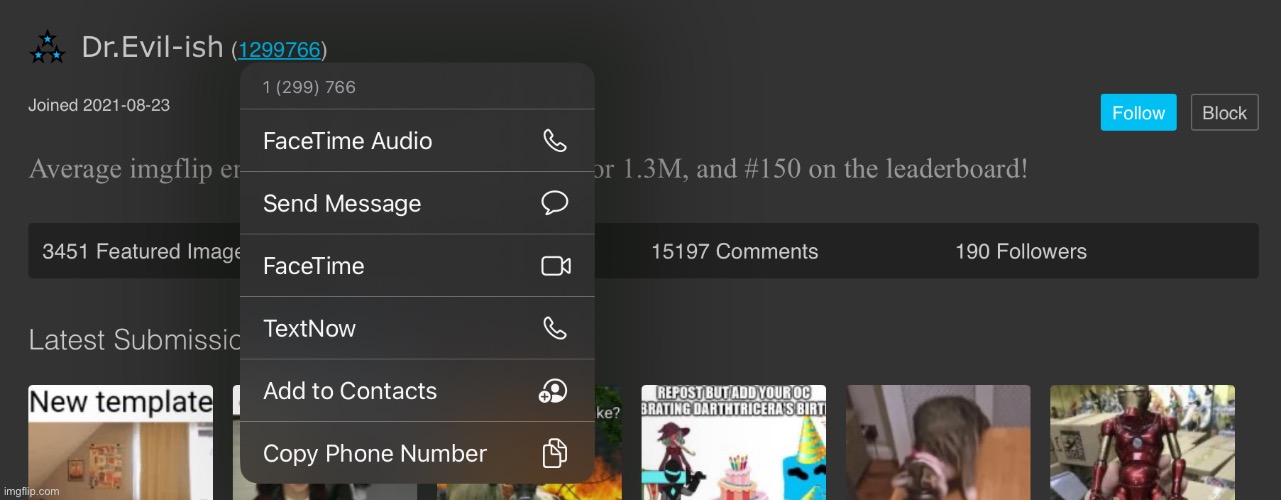Click the 1 (299) 766 number header

pyautogui.click(x=309, y=87)
